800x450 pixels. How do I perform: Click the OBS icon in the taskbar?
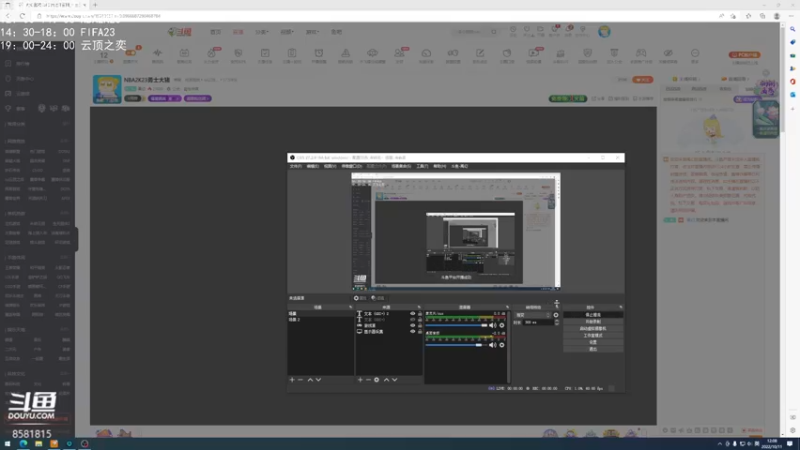[85, 444]
